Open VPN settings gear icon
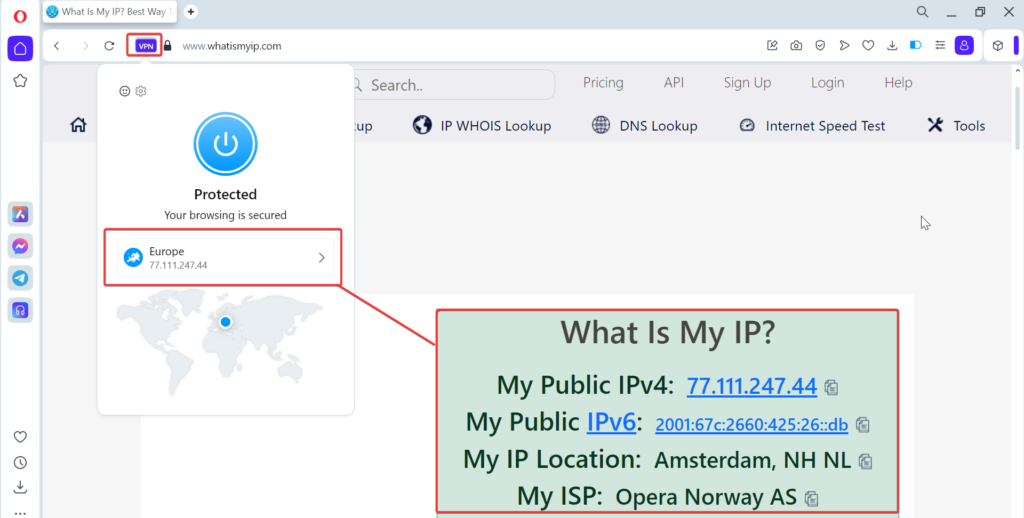This screenshot has height=518, width=1024. pos(140,91)
